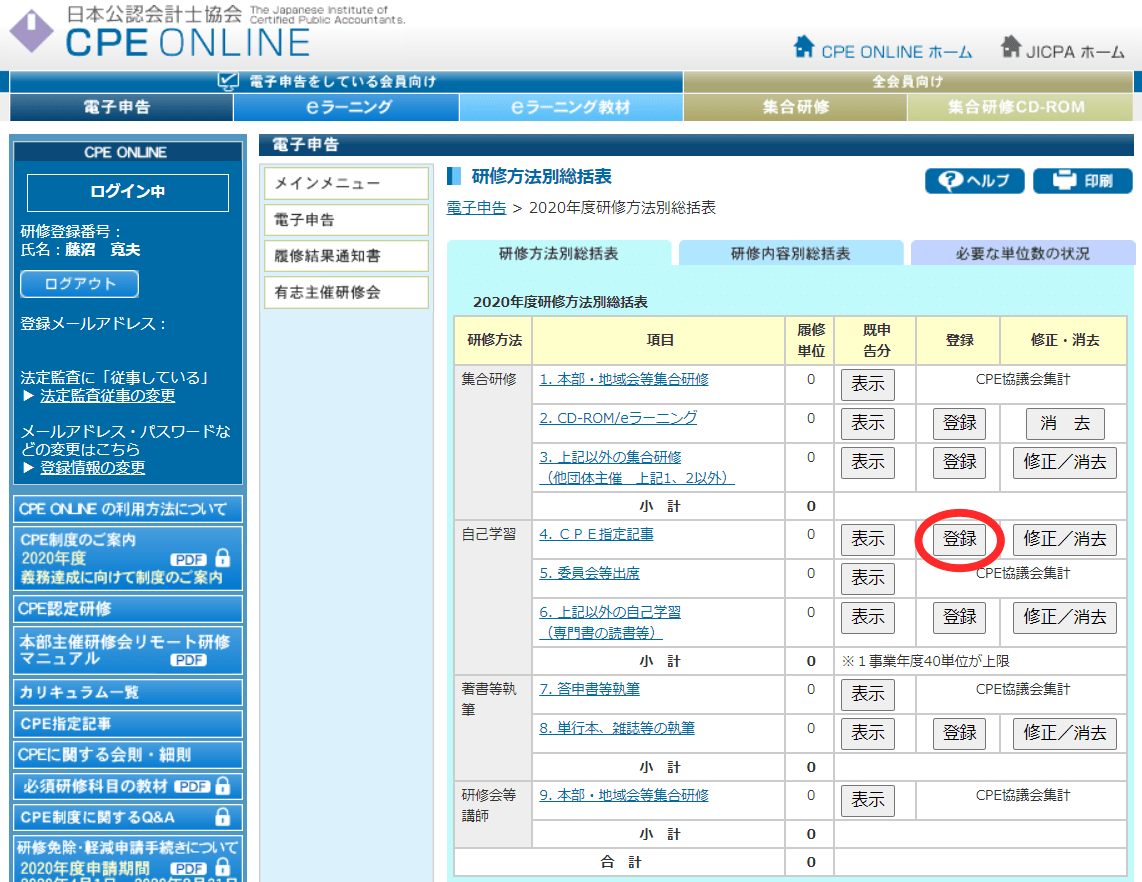Click PDF badge on 必須研修科目の教材

[x=192, y=787]
